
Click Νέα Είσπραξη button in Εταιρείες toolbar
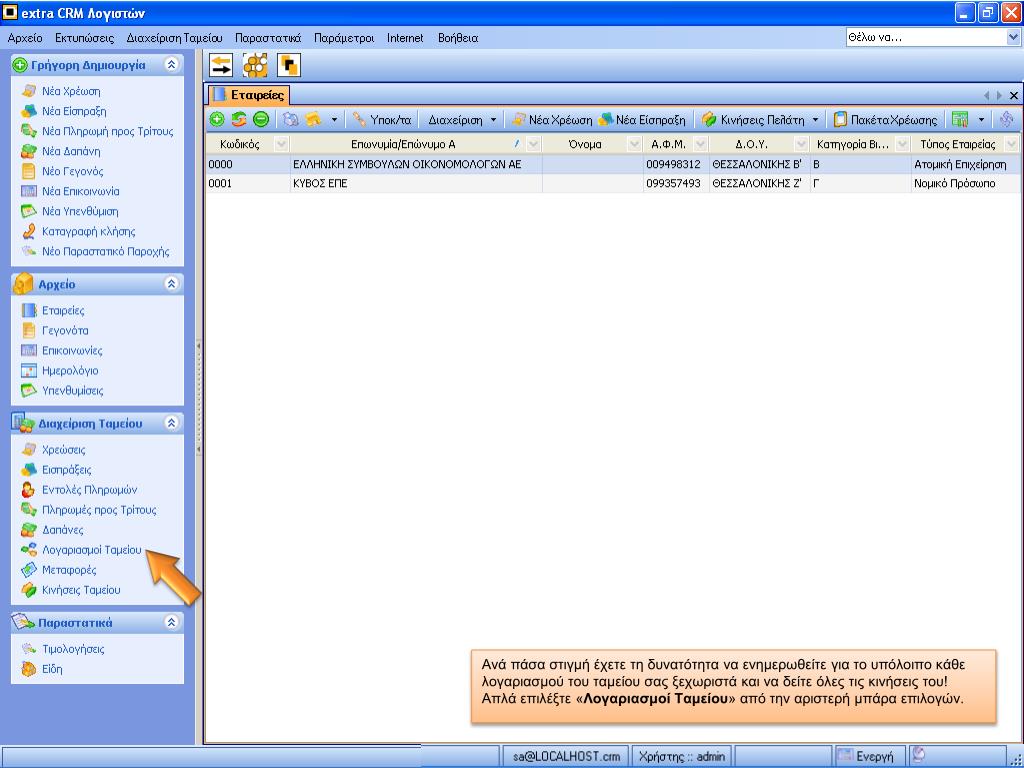[642, 120]
